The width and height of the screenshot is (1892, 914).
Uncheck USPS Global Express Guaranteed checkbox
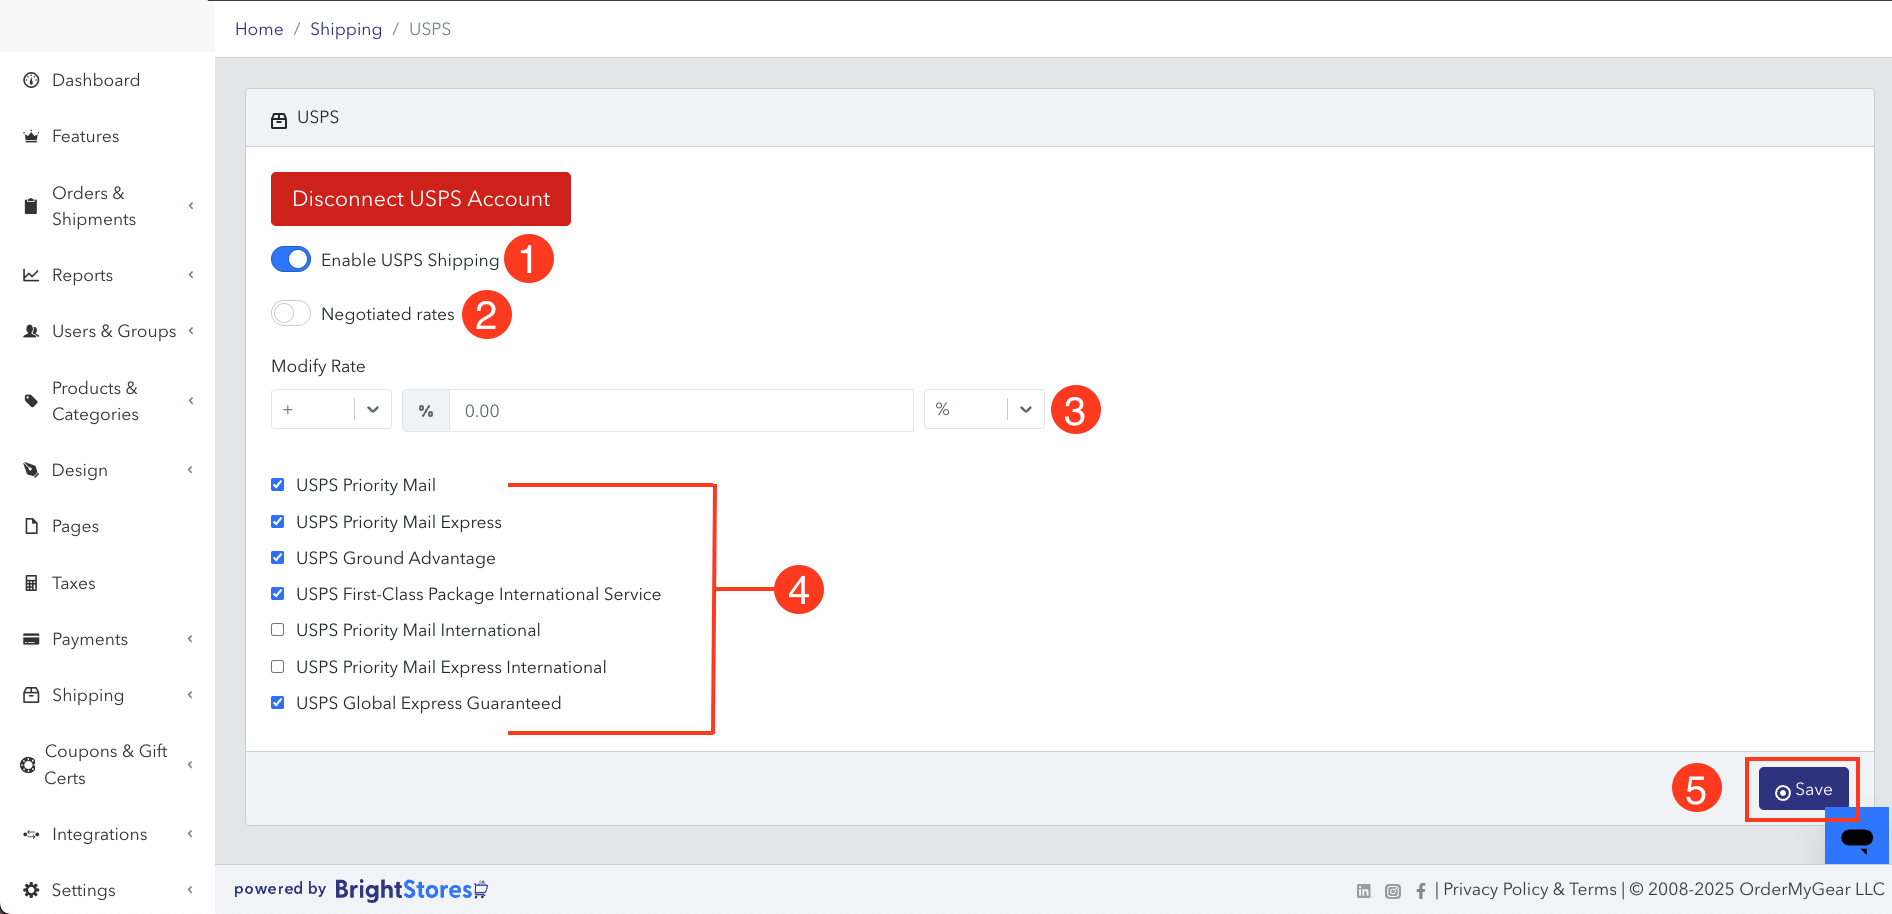coord(278,703)
